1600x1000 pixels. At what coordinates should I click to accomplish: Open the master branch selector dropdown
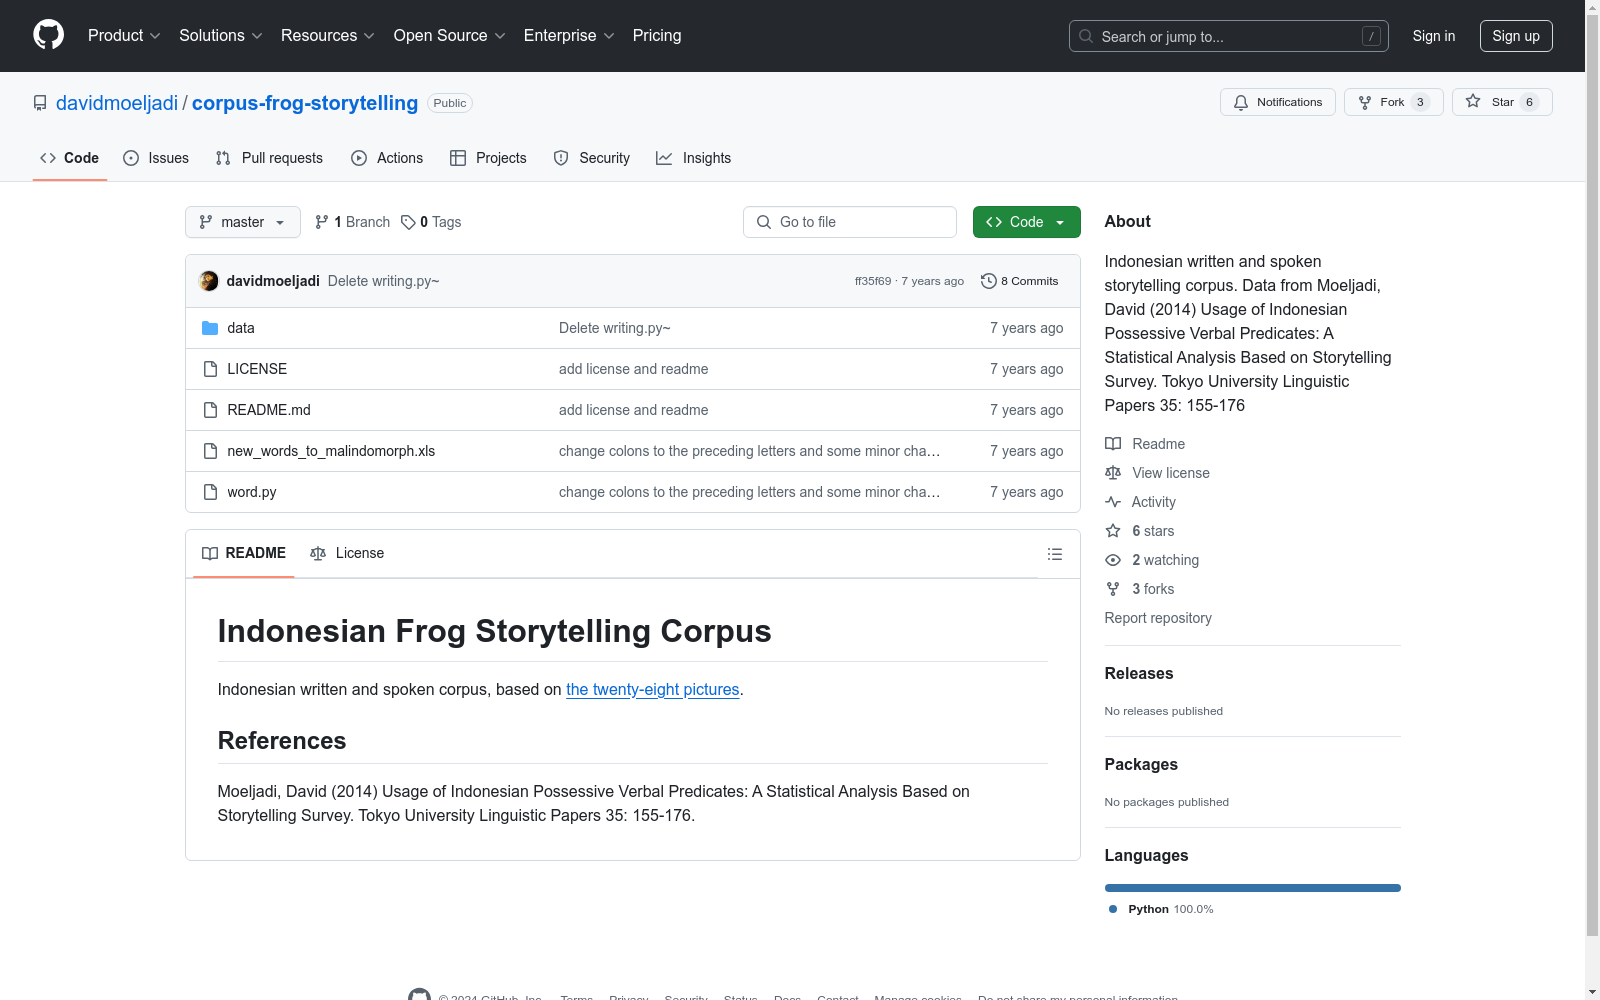pyautogui.click(x=243, y=222)
